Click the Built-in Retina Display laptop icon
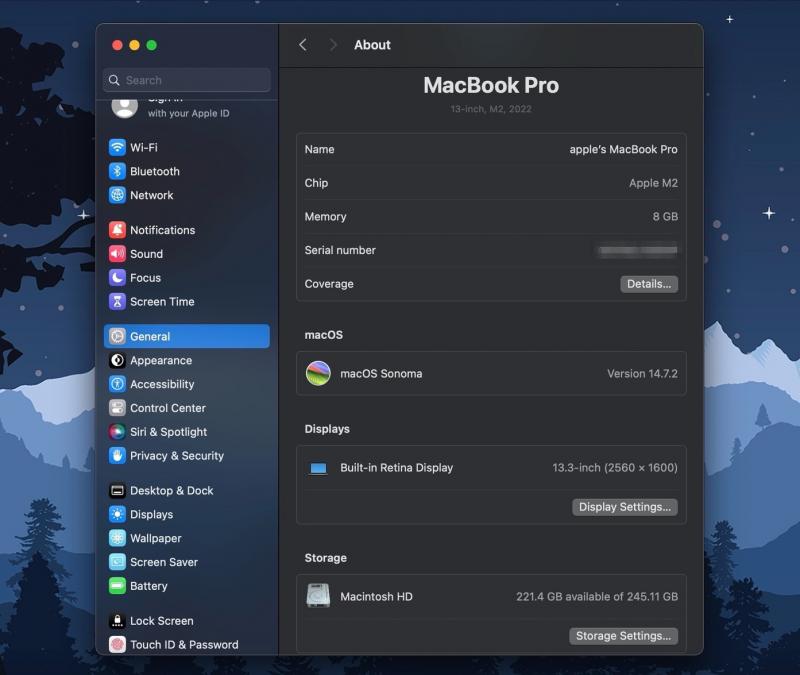The height and width of the screenshot is (675, 800). click(x=318, y=468)
